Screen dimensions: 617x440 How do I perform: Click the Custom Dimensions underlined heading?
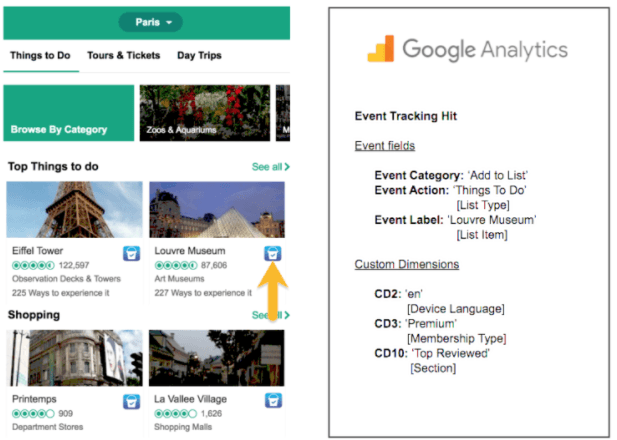click(x=407, y=264)
